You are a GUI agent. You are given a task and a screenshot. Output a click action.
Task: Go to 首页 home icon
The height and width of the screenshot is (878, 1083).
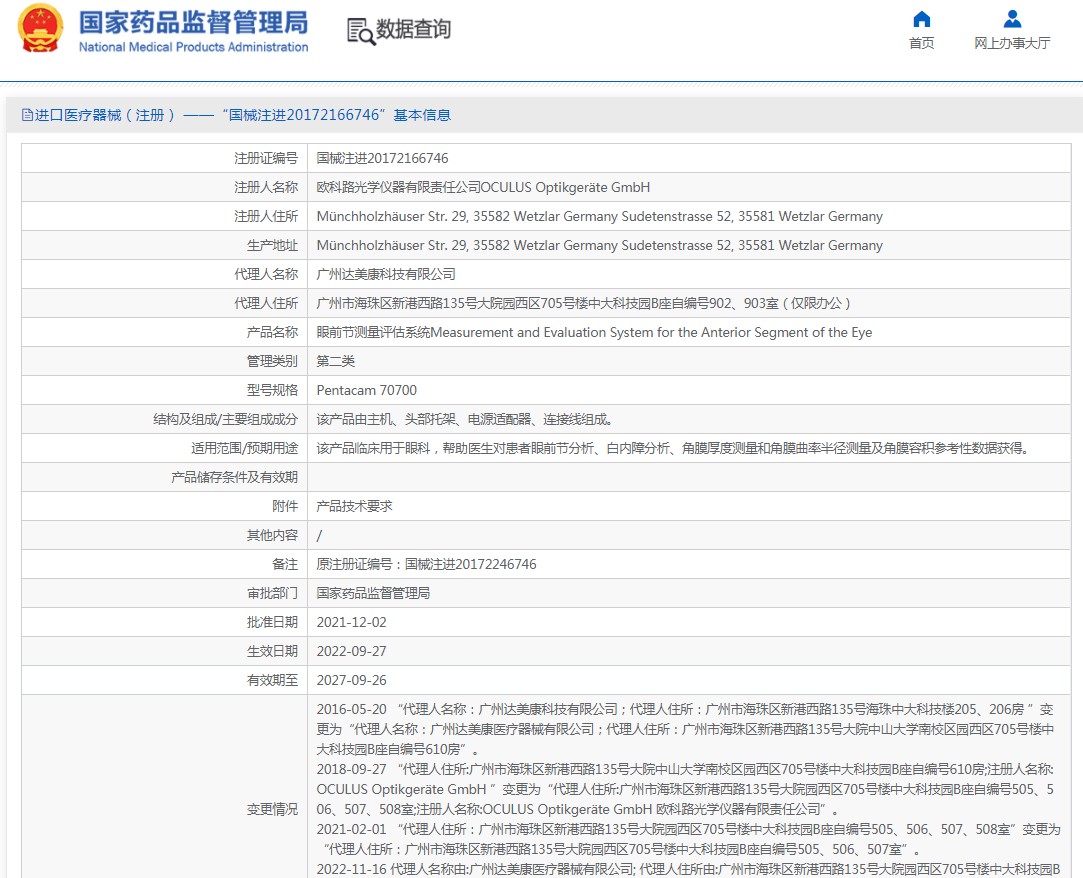click(x=921, y=19)
